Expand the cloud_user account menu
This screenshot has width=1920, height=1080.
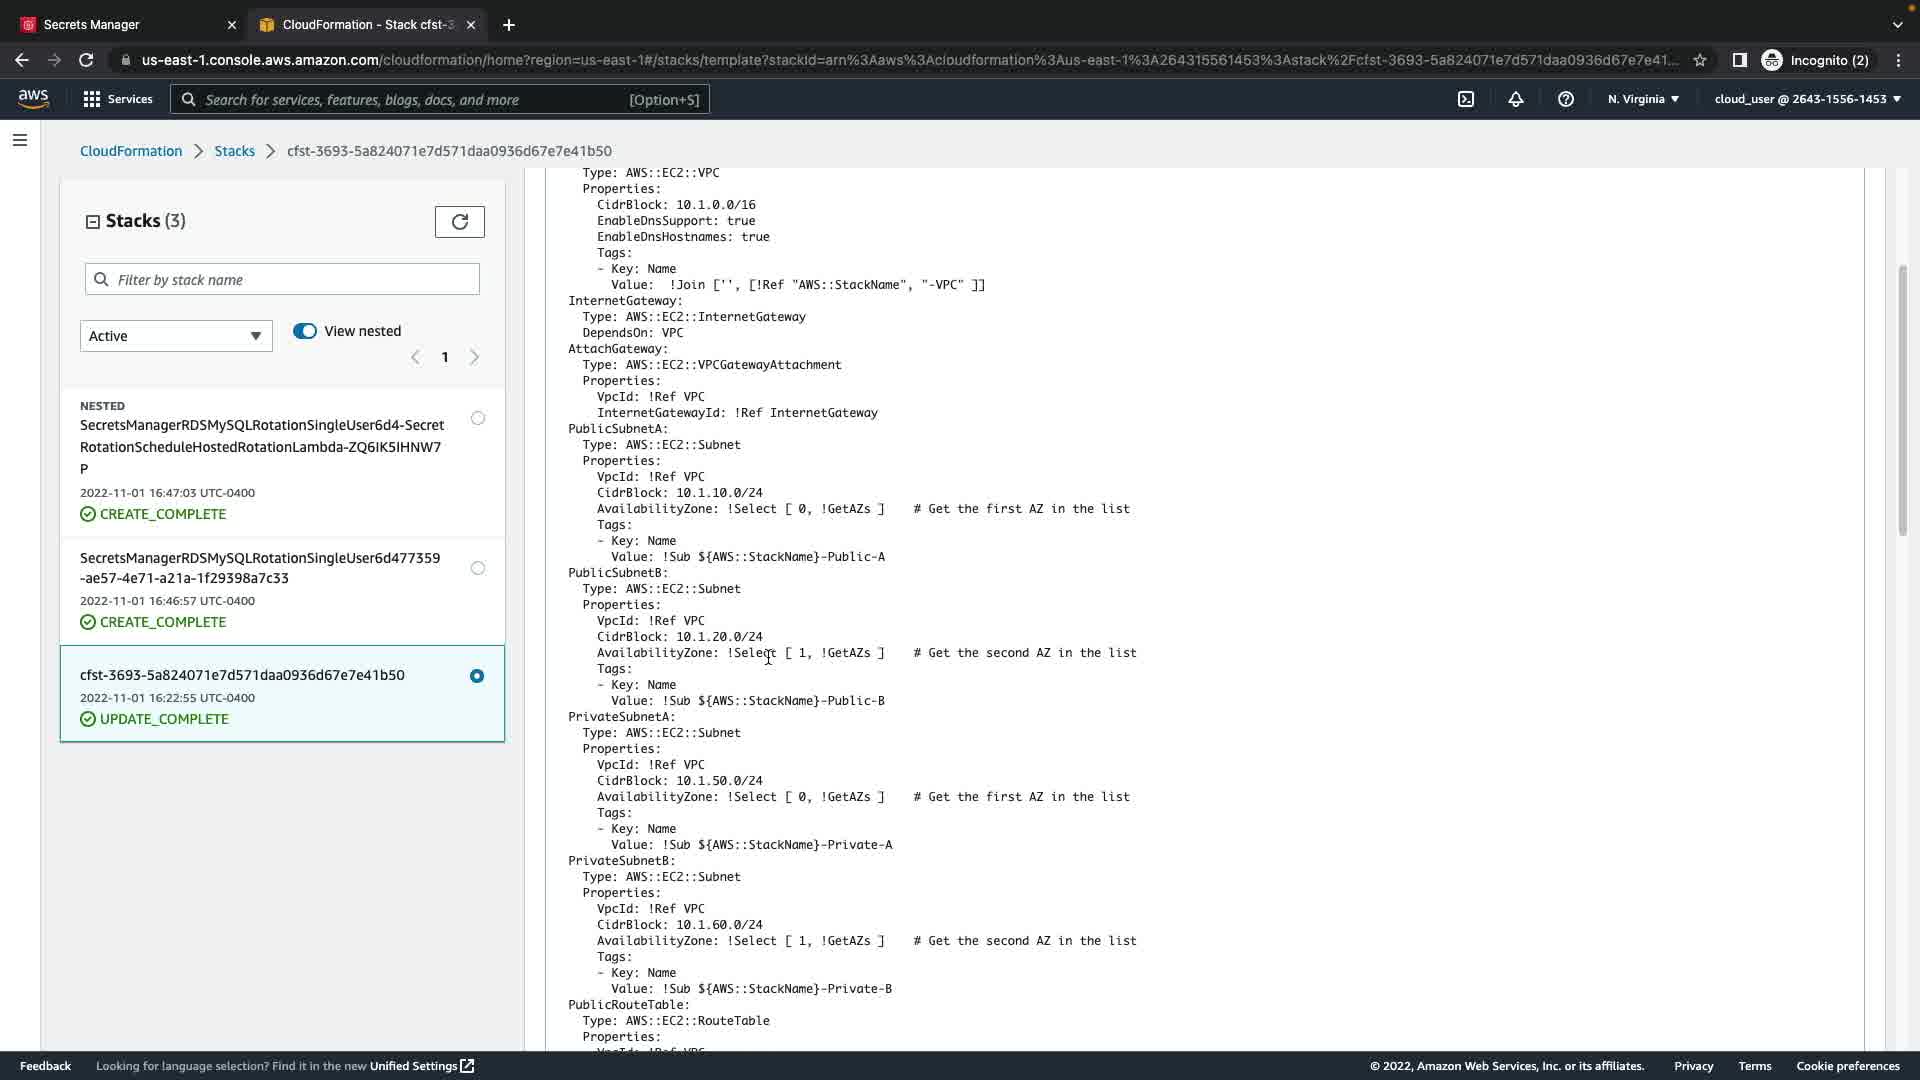tap(1807, 99)
